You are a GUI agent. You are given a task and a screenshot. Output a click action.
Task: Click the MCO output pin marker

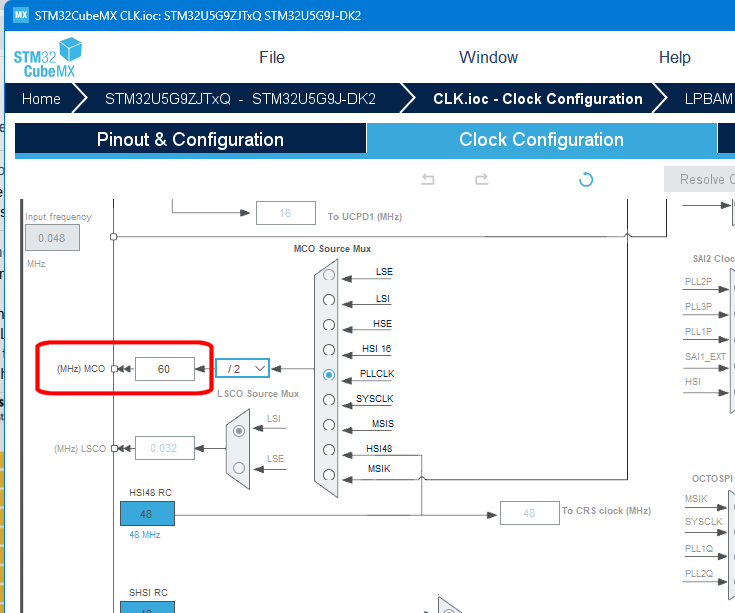(114, 369)
